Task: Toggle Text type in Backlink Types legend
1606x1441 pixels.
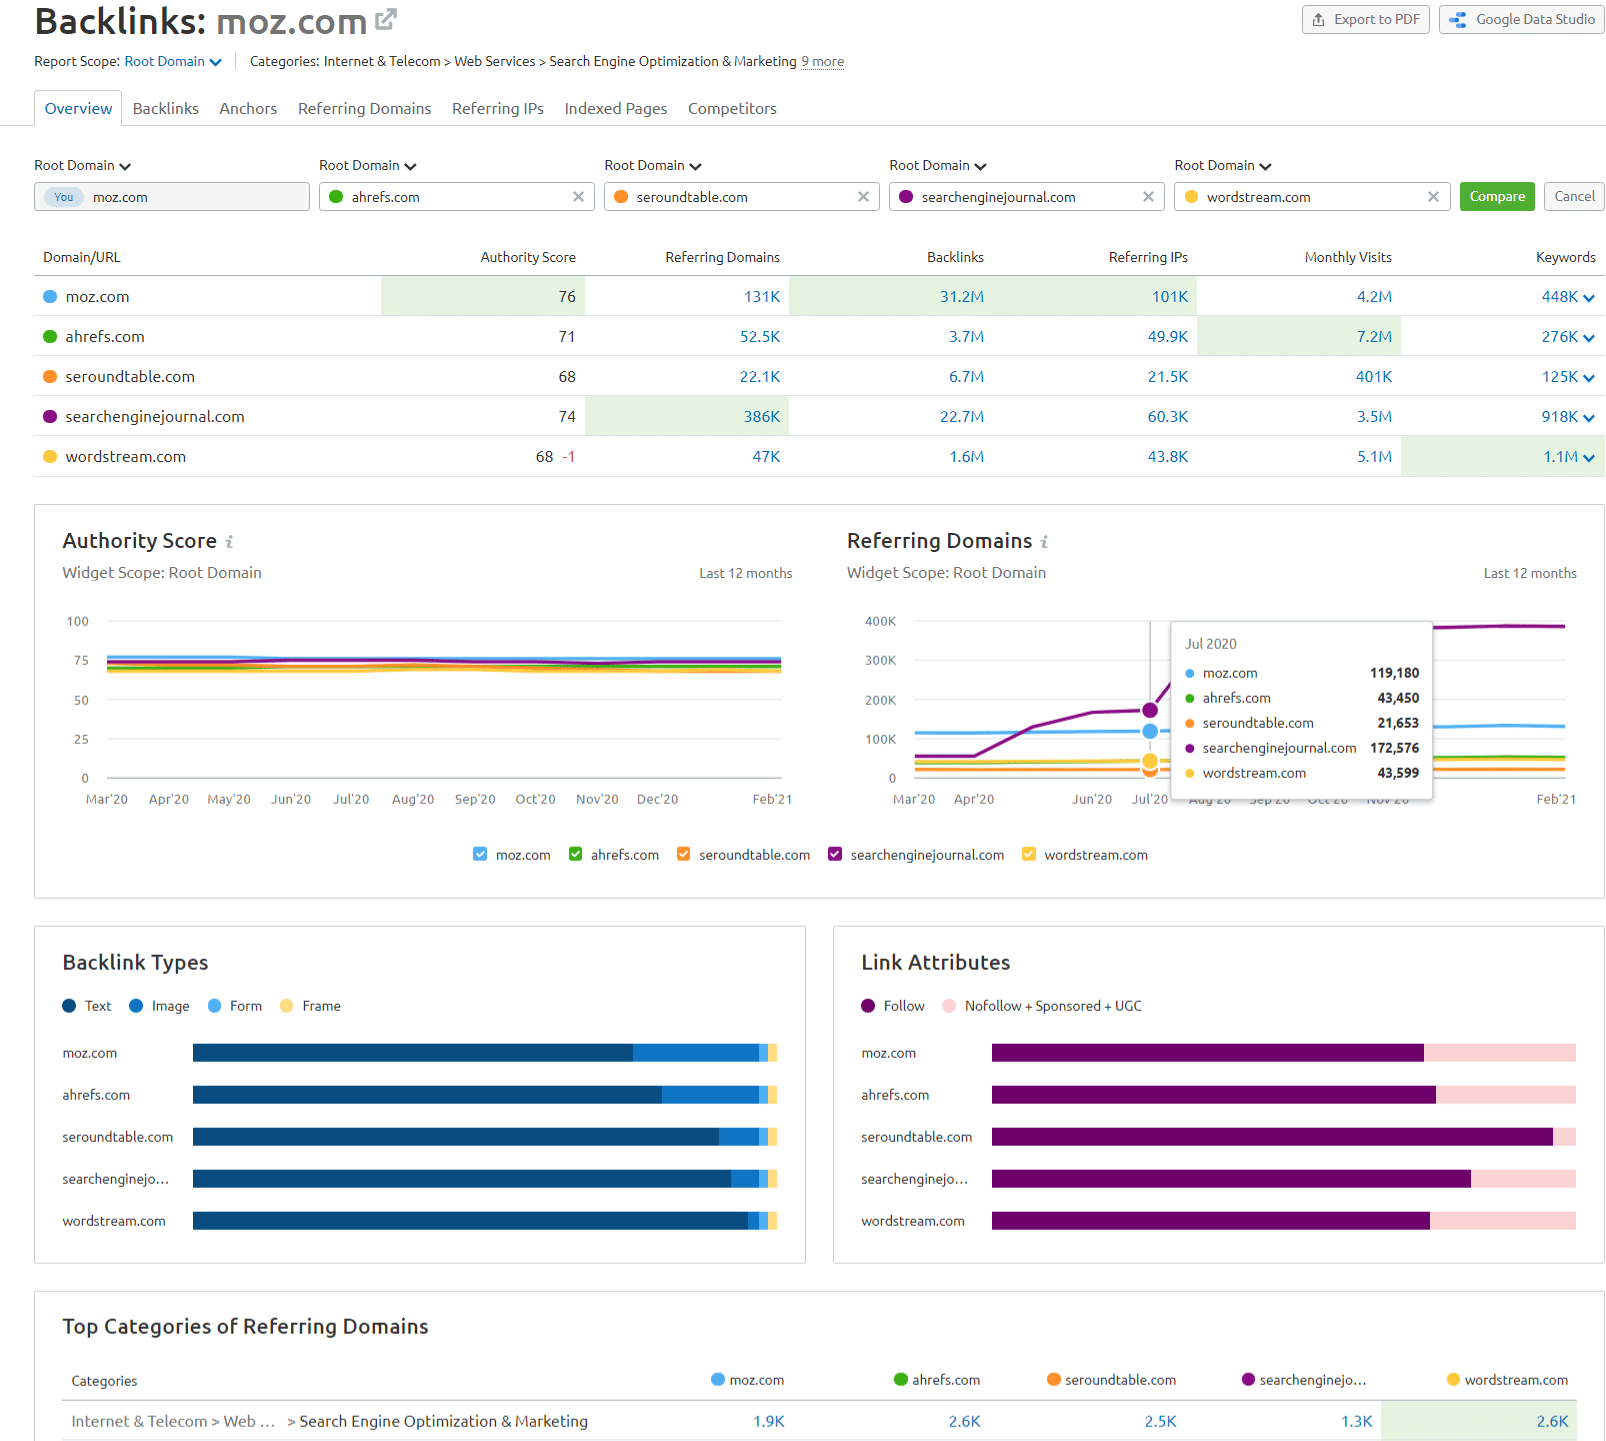Action: (87, 1006)
